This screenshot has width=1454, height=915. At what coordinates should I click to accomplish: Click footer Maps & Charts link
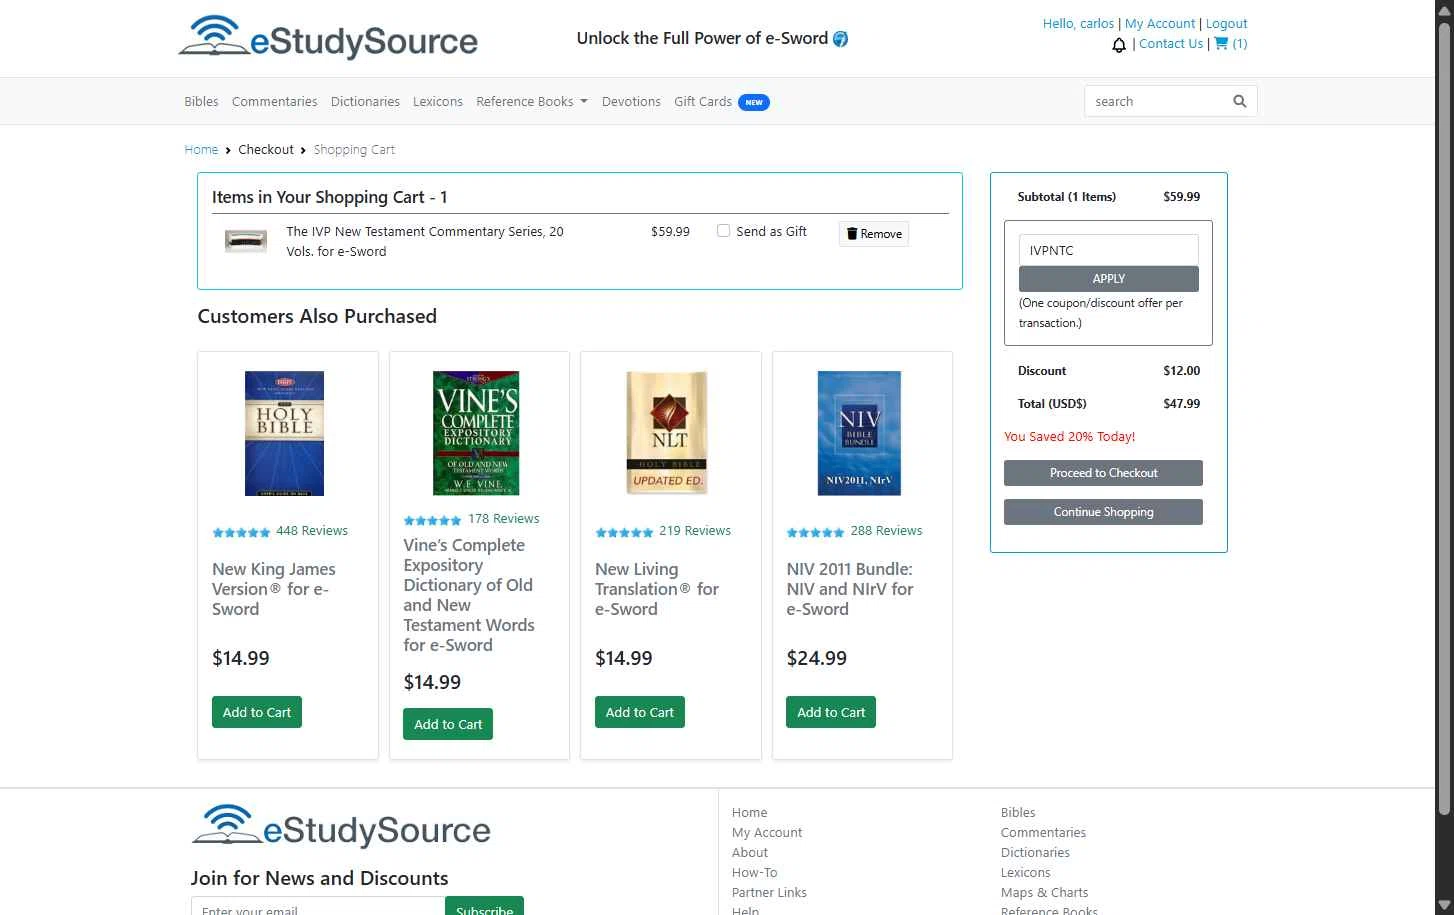tap(1044, 893)
